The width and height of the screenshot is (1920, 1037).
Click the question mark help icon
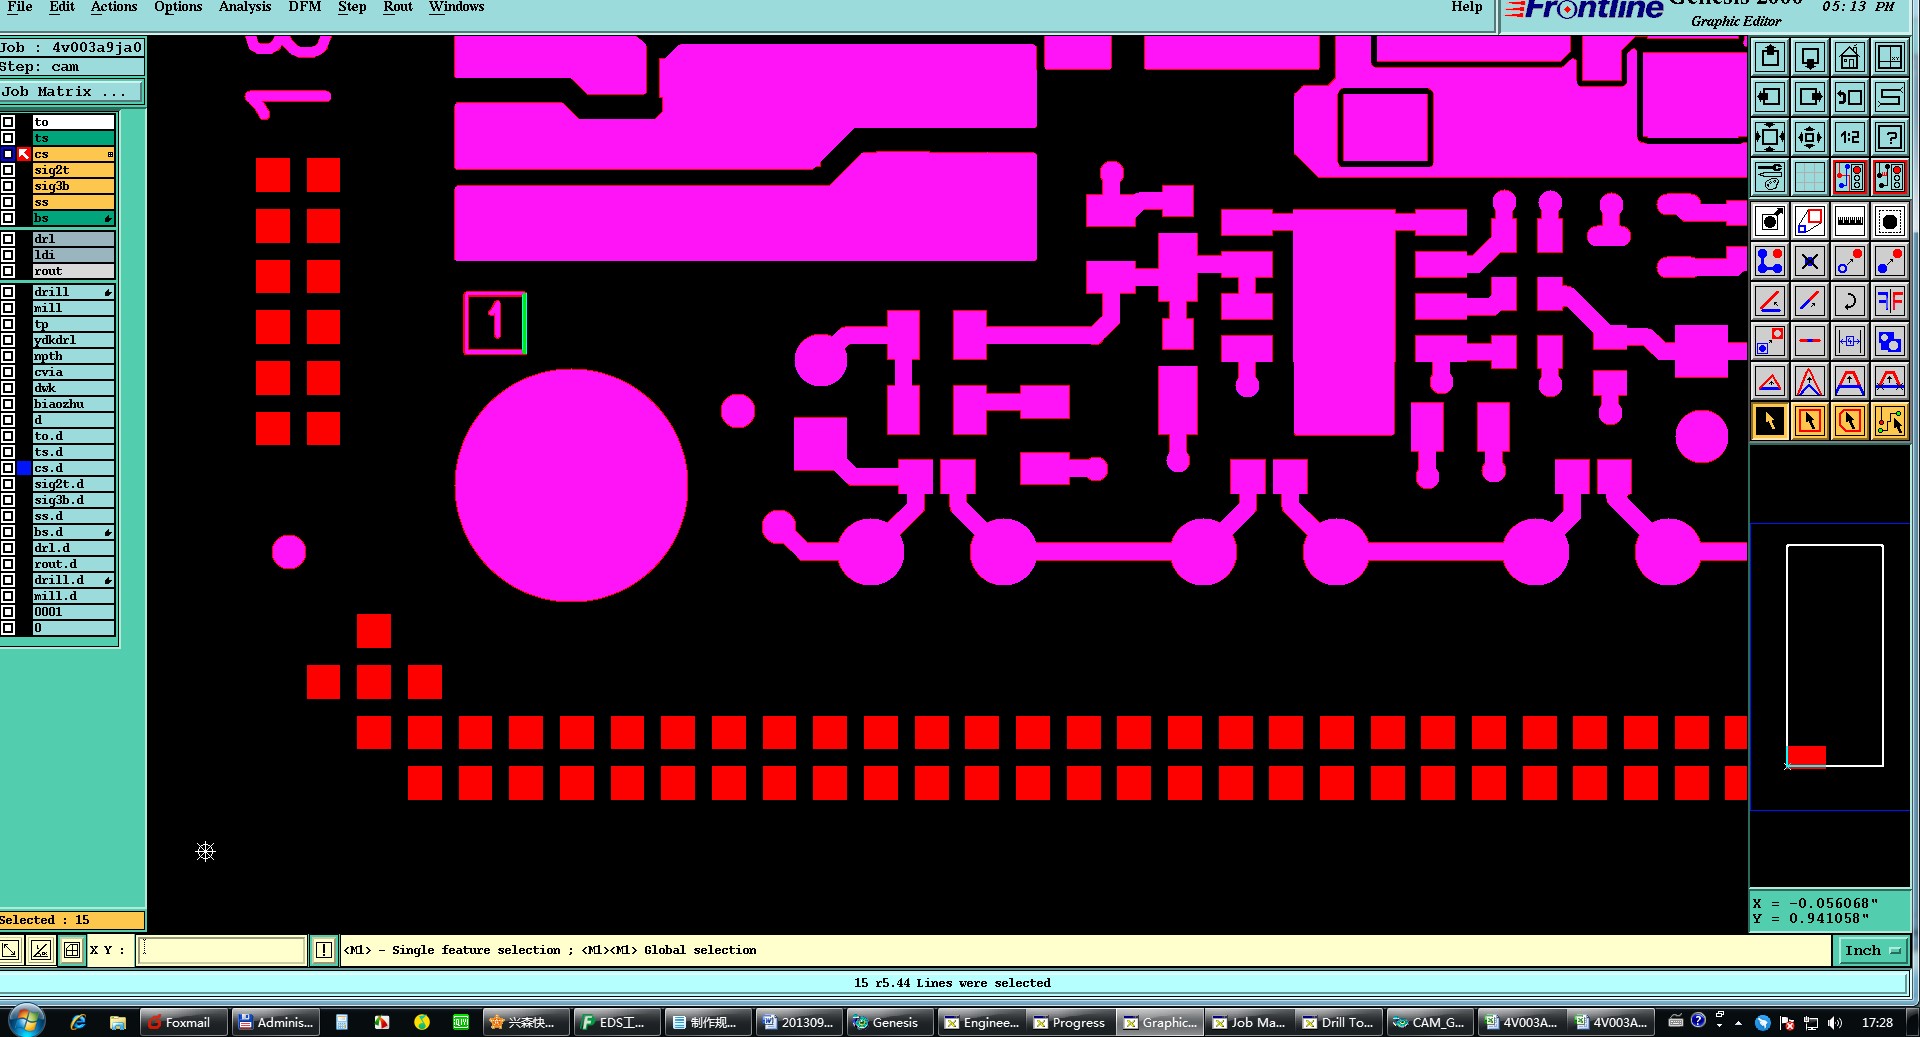[x=1890, y=137]
